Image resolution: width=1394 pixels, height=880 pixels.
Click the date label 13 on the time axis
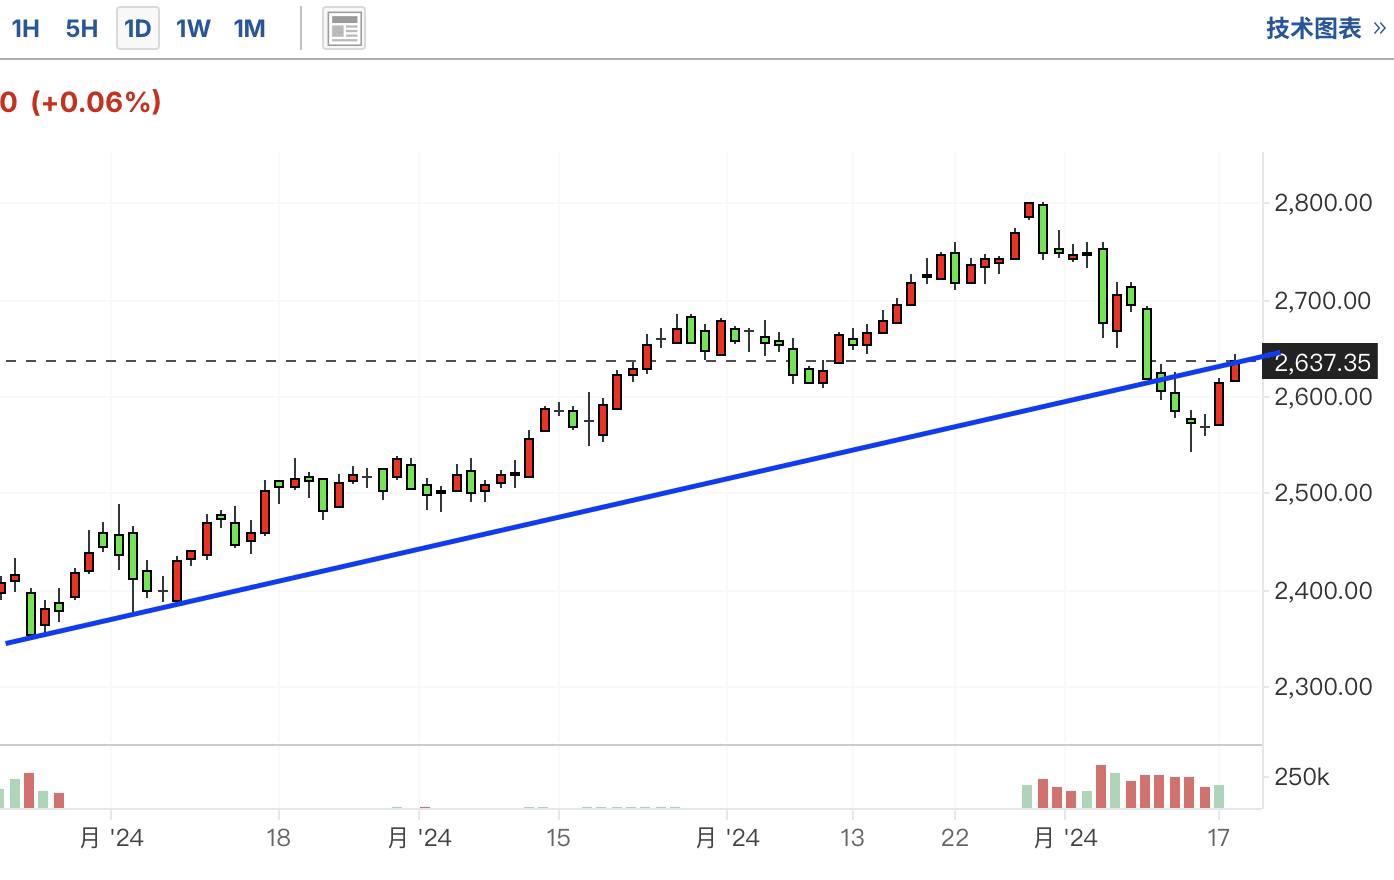pos(852,838)
